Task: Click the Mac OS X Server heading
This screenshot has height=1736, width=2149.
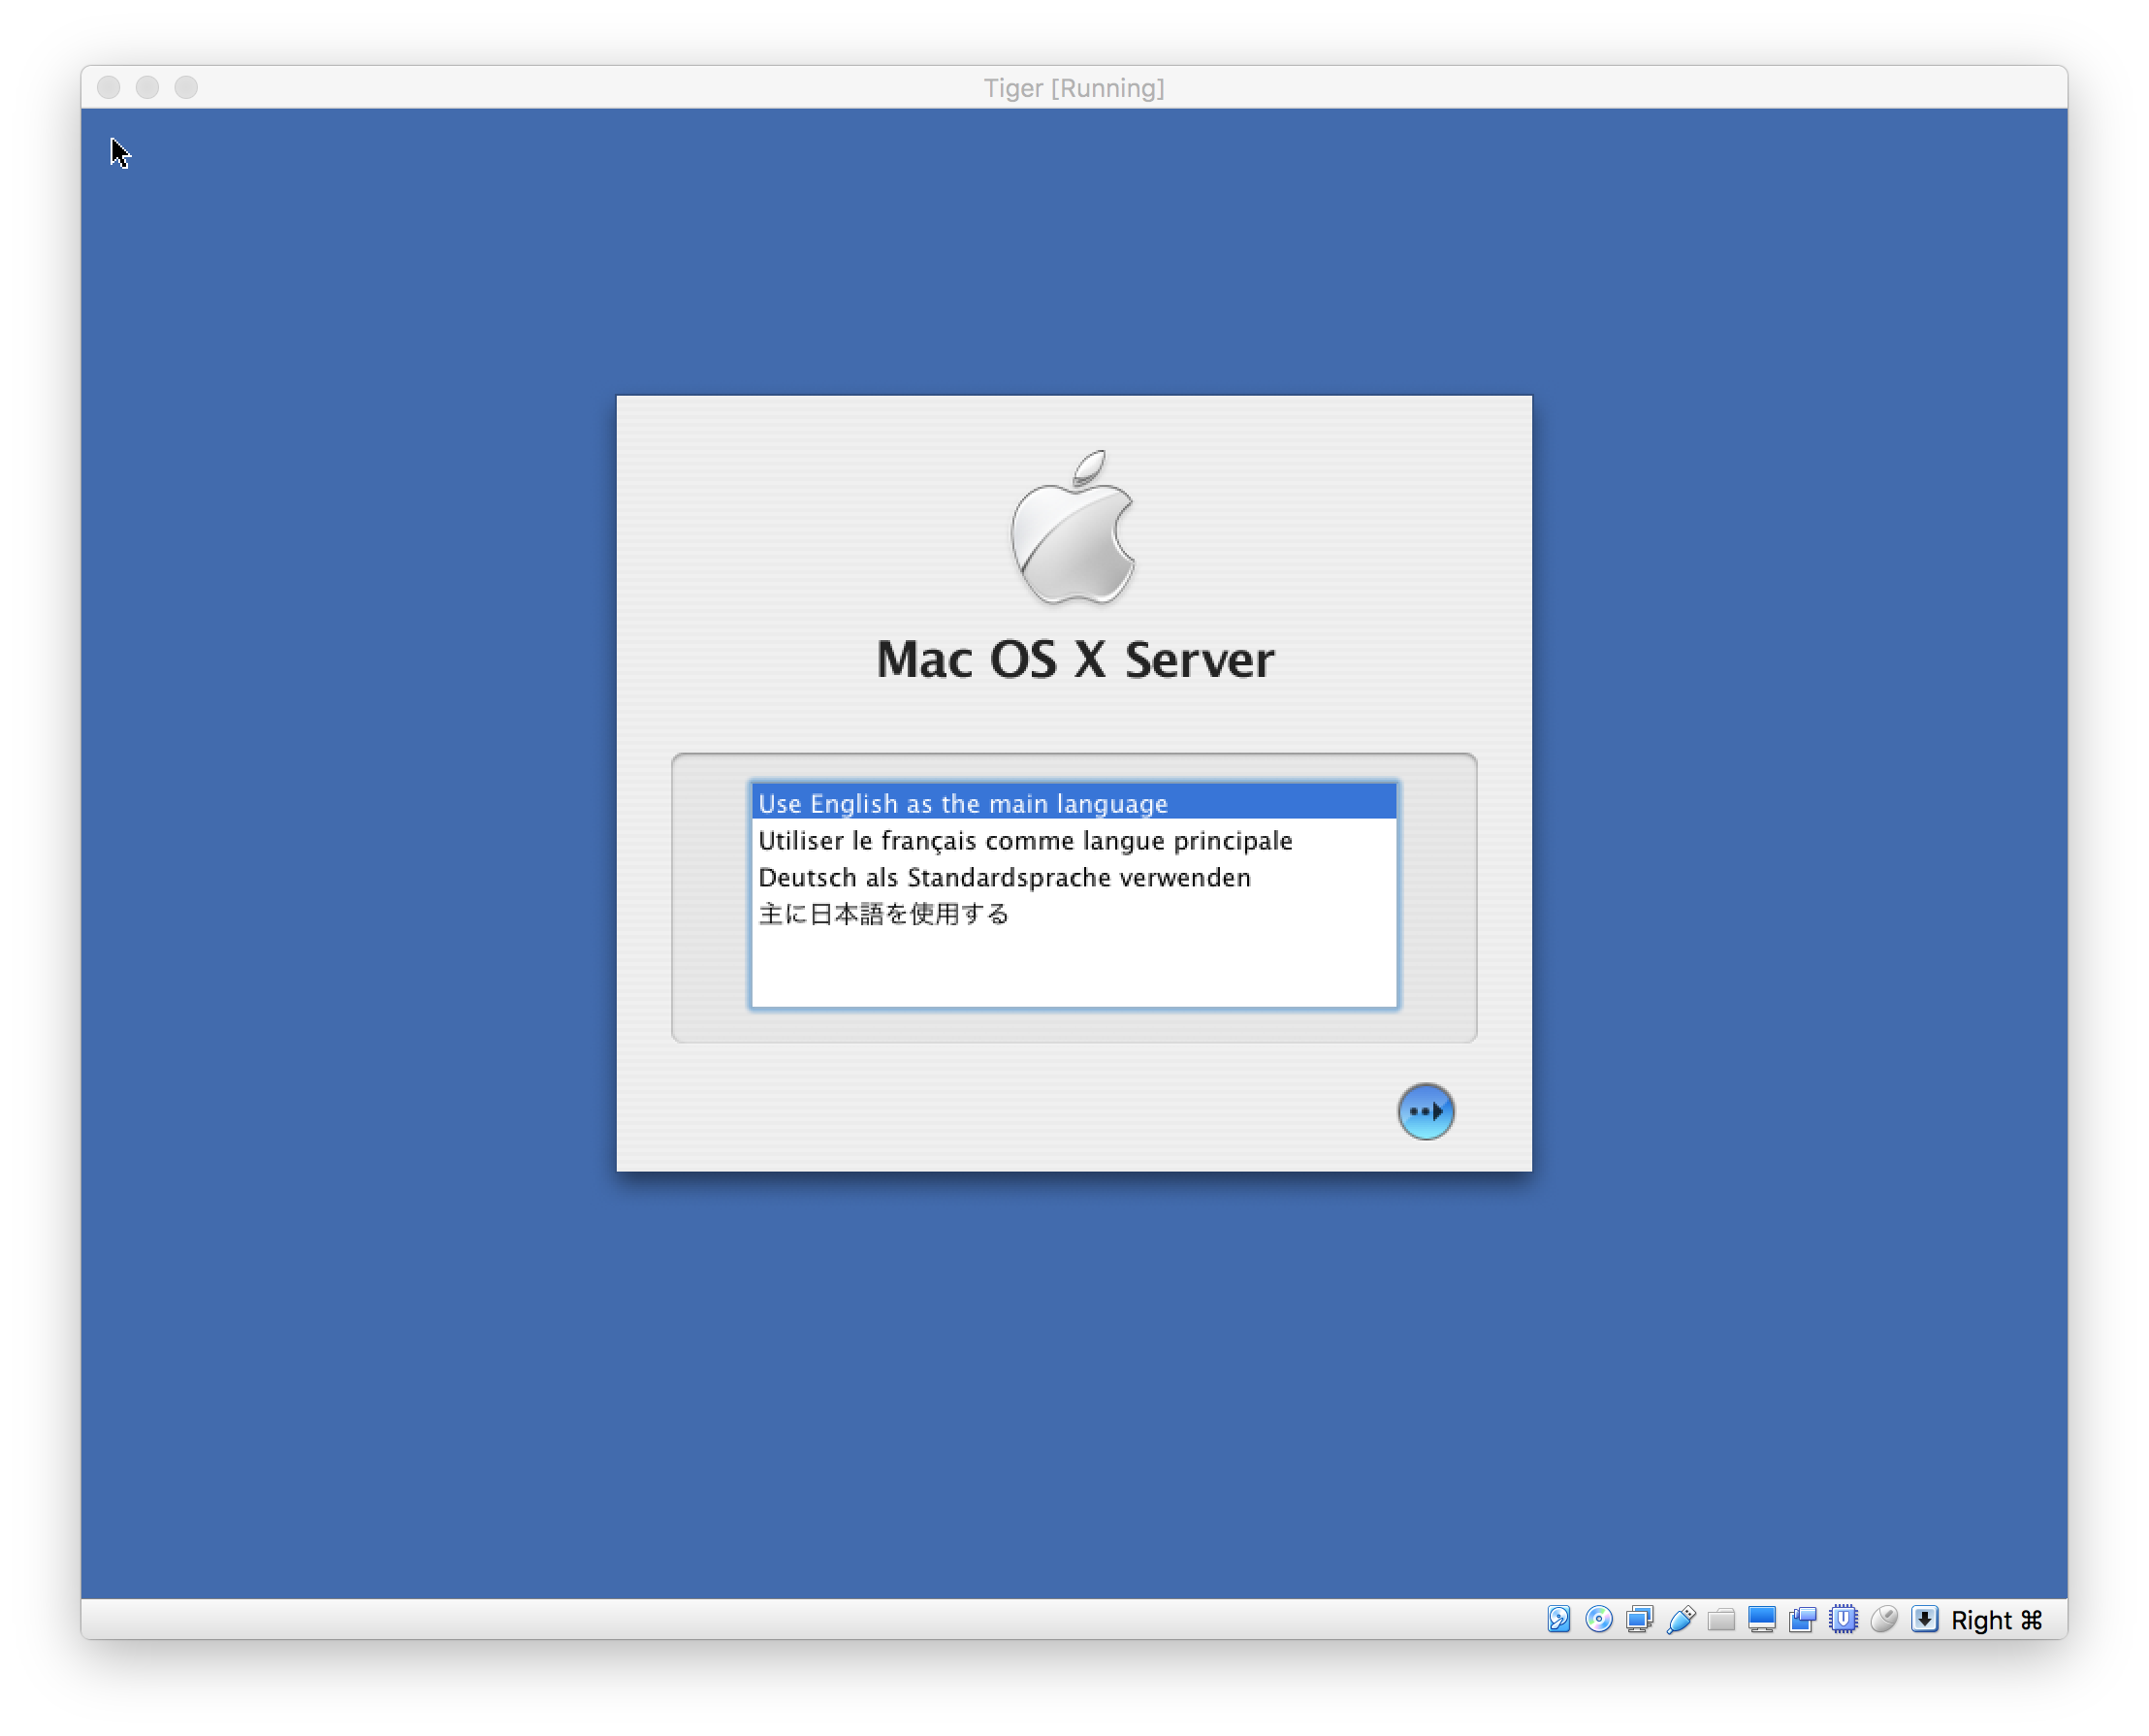Action: 1074,659
